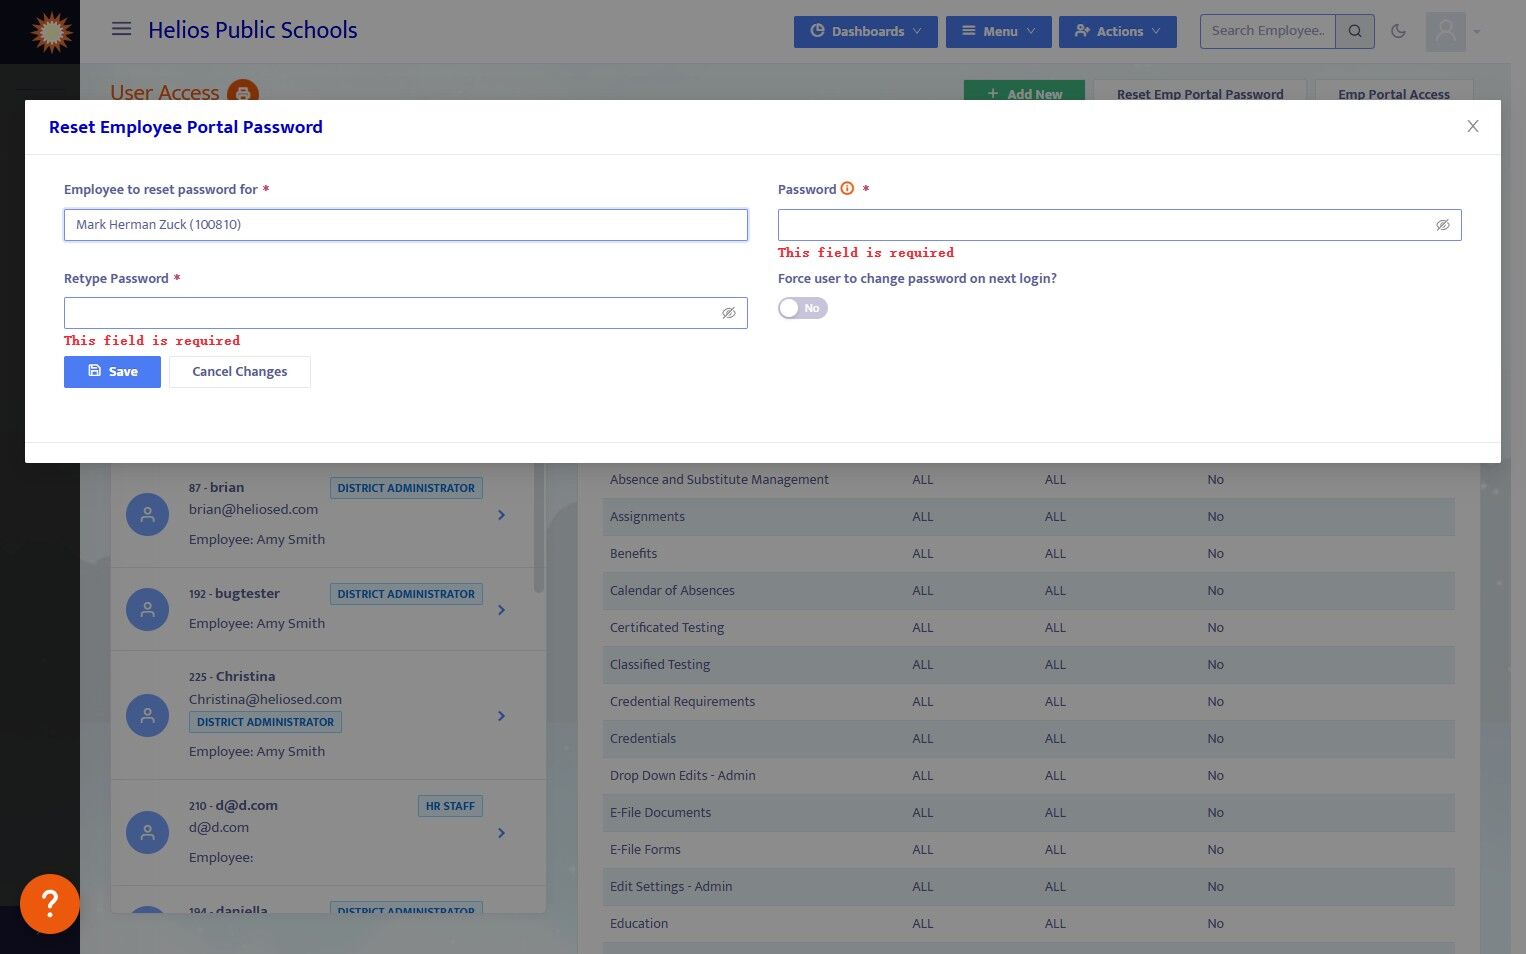Click the Helios sunburst logo

pyautogui.click(x=51, y=32)
